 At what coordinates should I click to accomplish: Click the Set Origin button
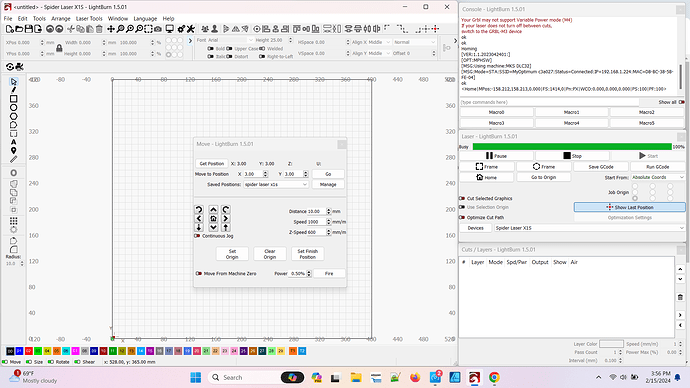[232, 254]
